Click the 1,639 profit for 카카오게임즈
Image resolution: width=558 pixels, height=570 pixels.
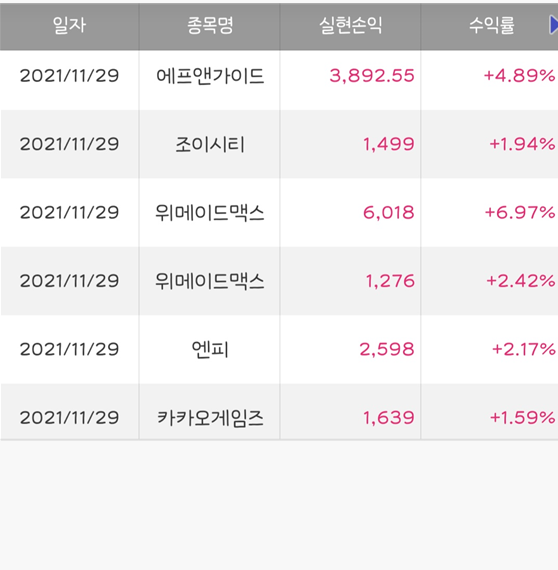(389, 417)
